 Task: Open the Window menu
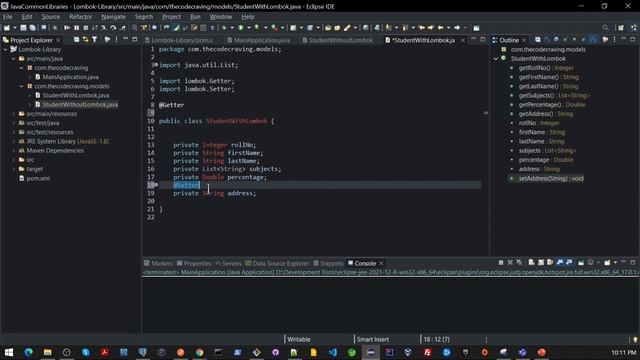tap(220, 17)
